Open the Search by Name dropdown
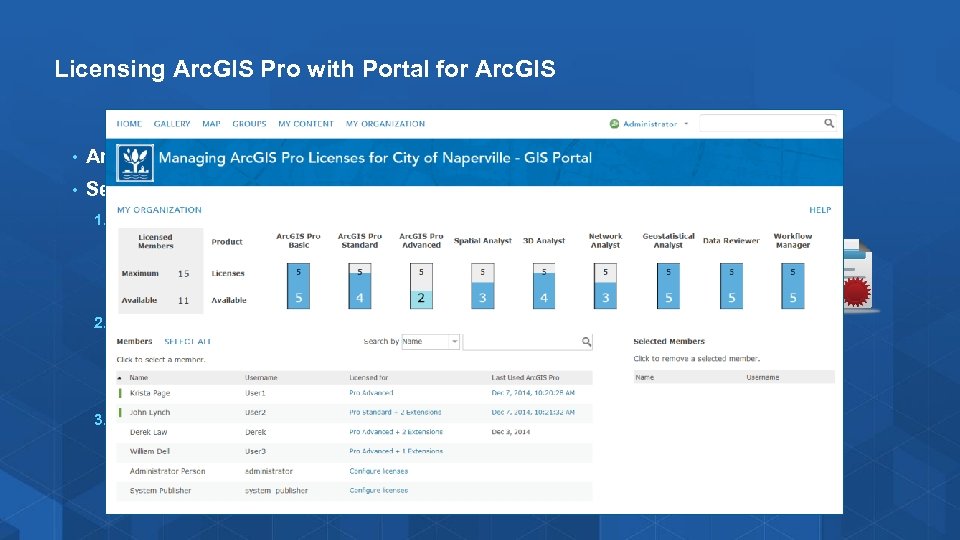Image resolution: width=960 pixels, height=540 pixels. [430, 342]
